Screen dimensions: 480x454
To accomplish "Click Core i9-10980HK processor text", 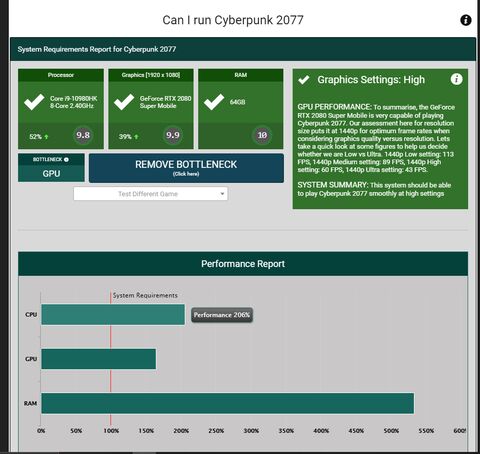I will tap(74, 102).
